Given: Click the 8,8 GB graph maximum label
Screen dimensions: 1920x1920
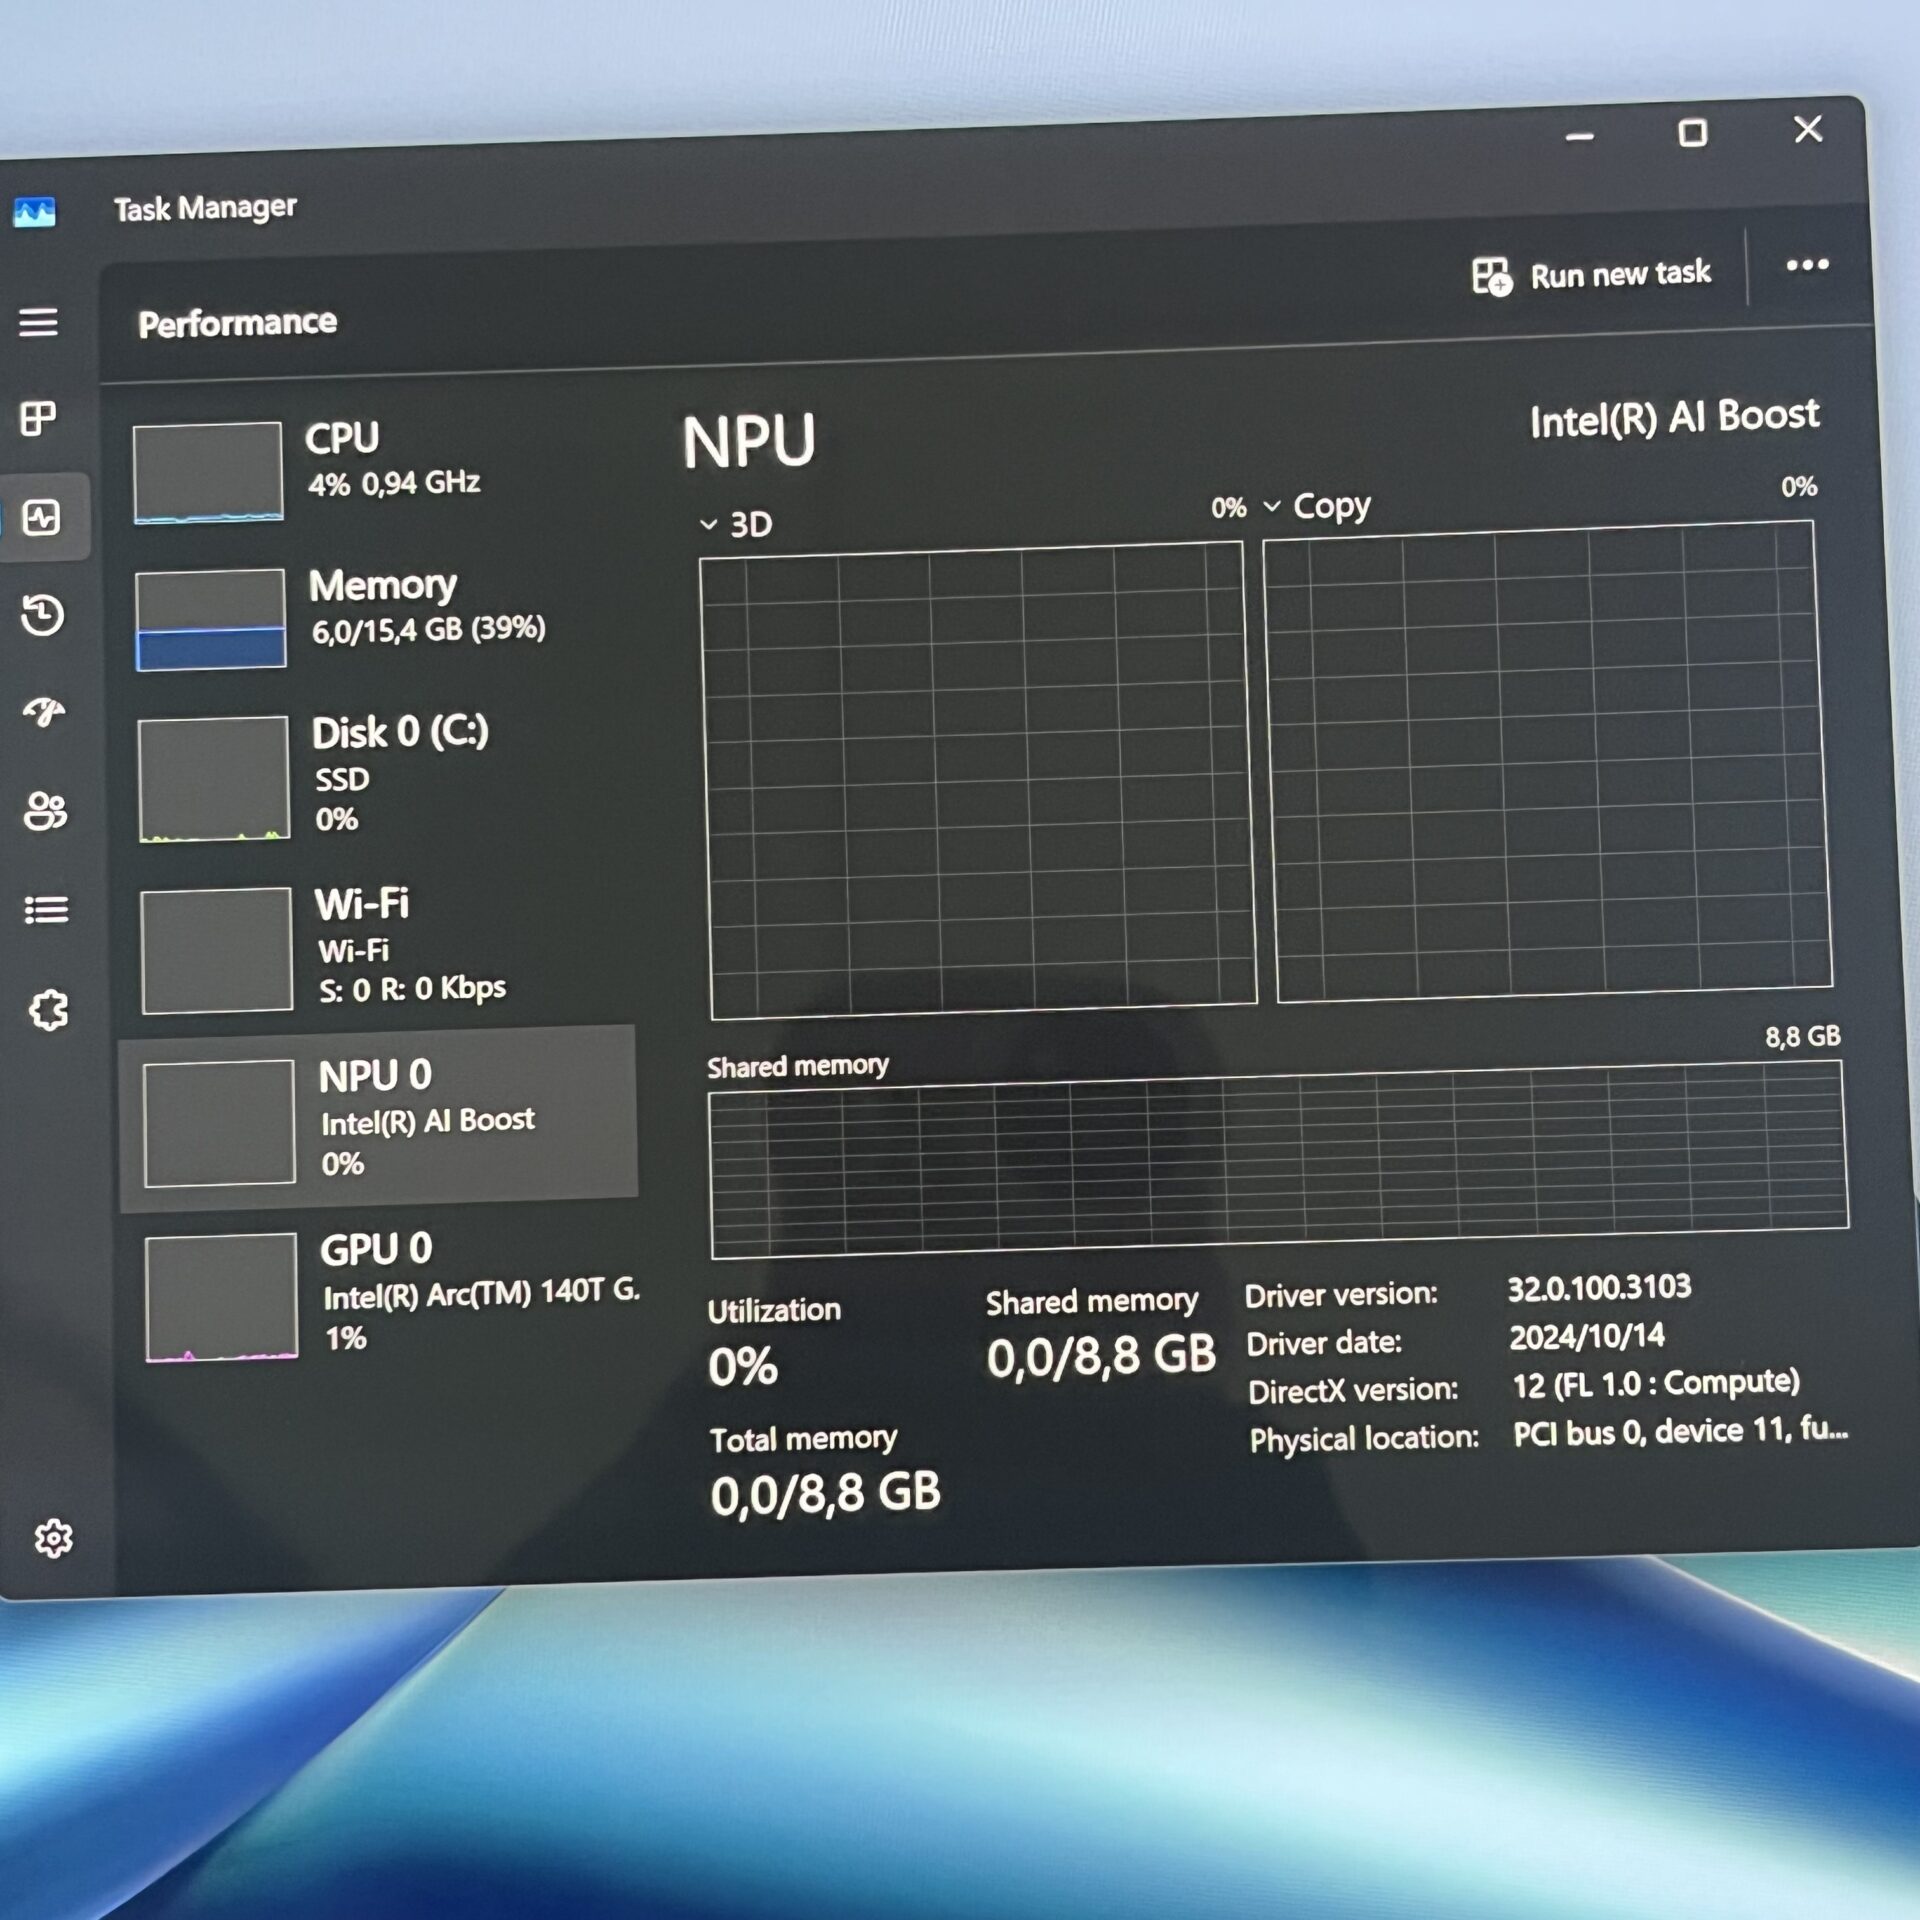Looking at the screenshot, I should pyautogui.click(x=1802, y=1036).
